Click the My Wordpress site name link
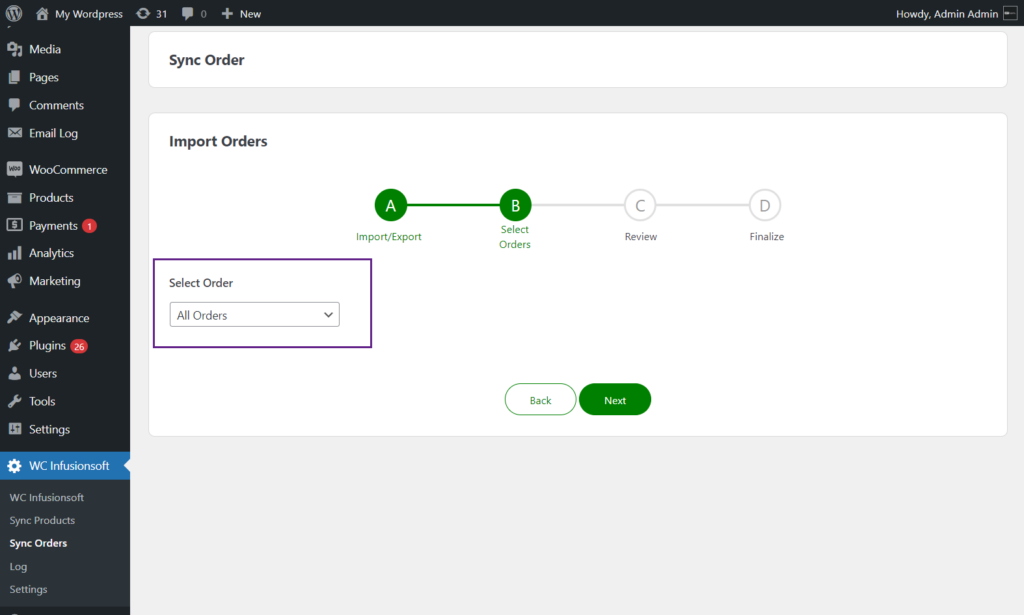The width and height of the screenshot is (1024, 615). pyautogui.click(x=89, y=14)
